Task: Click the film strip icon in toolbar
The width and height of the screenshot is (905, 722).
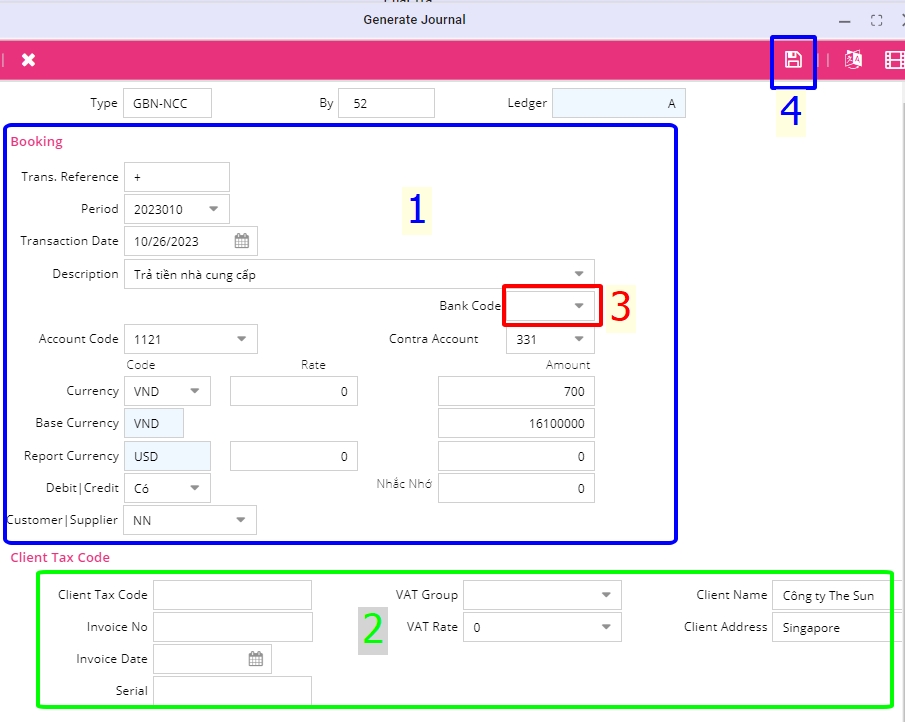Action: coord(894,60)
